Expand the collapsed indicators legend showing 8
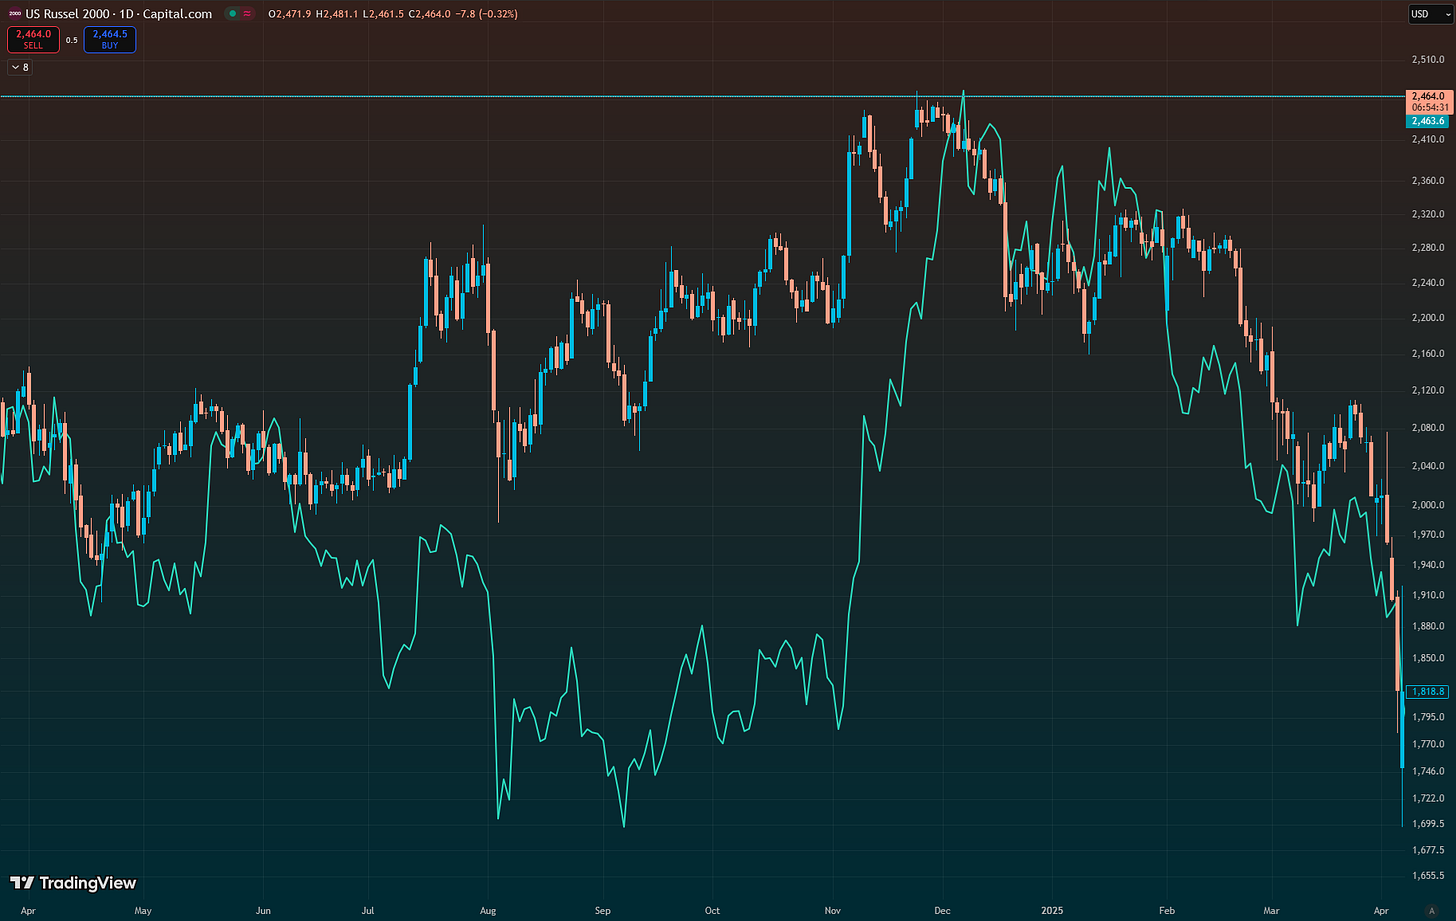The image size is (1456, 921). [20, 67]
